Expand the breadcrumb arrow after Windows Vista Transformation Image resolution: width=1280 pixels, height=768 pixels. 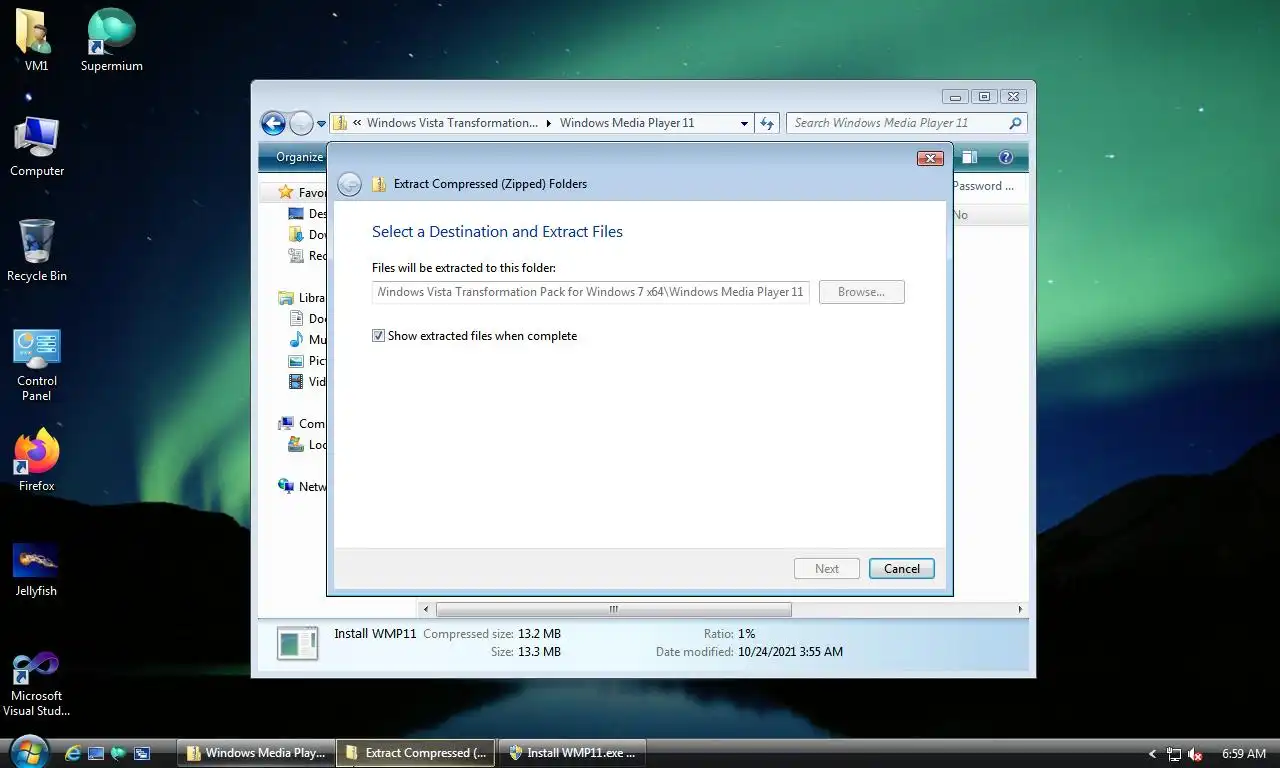(548, 123)
